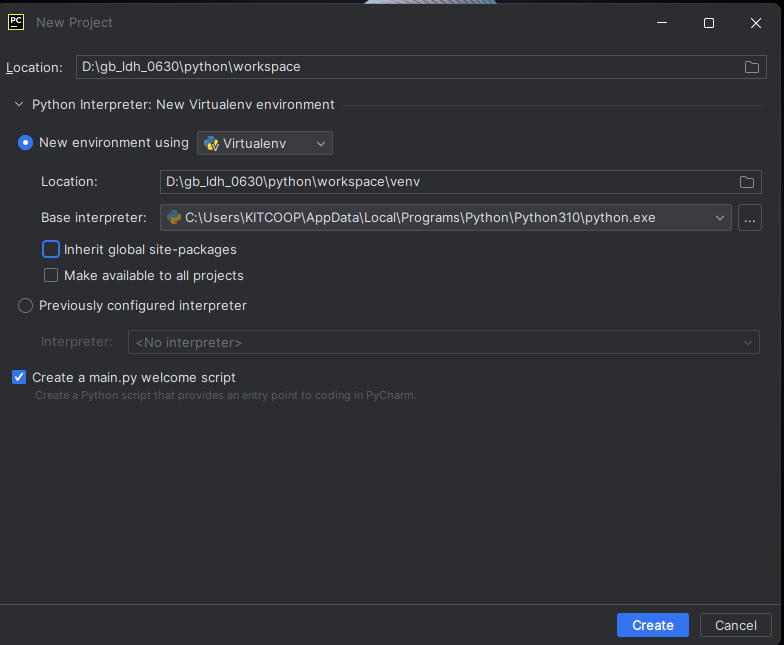Click Python icon in Base interpreter field
The height and width of the screenshot is (645, 784).
[174, 218]
